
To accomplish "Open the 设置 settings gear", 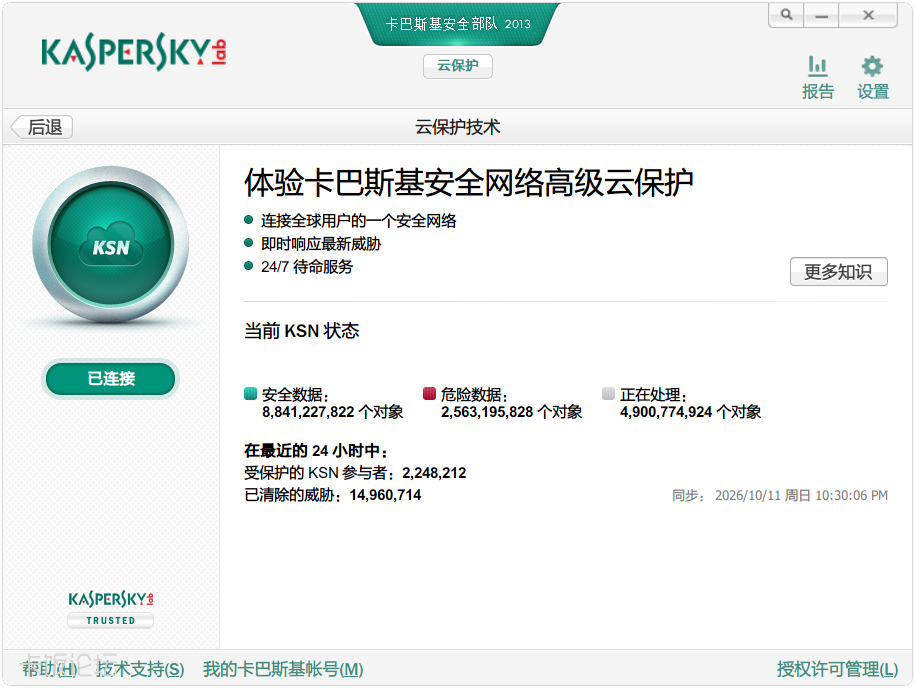I will pos(872,78).
